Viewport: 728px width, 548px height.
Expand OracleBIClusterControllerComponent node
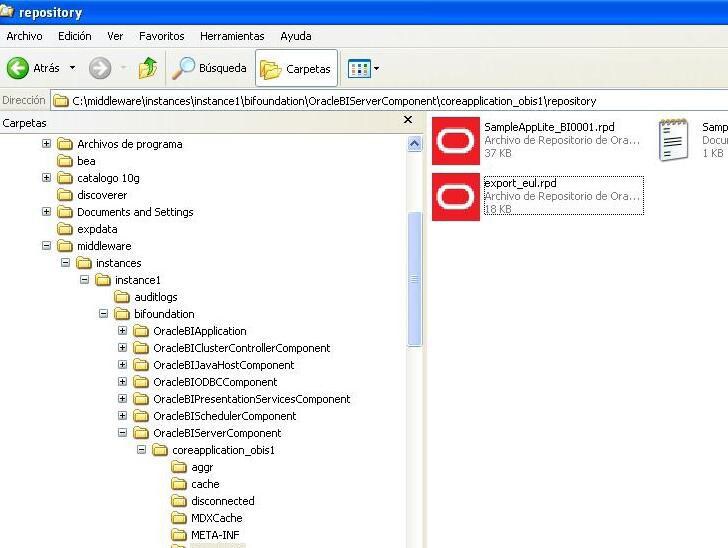click(x=123, y=348)
